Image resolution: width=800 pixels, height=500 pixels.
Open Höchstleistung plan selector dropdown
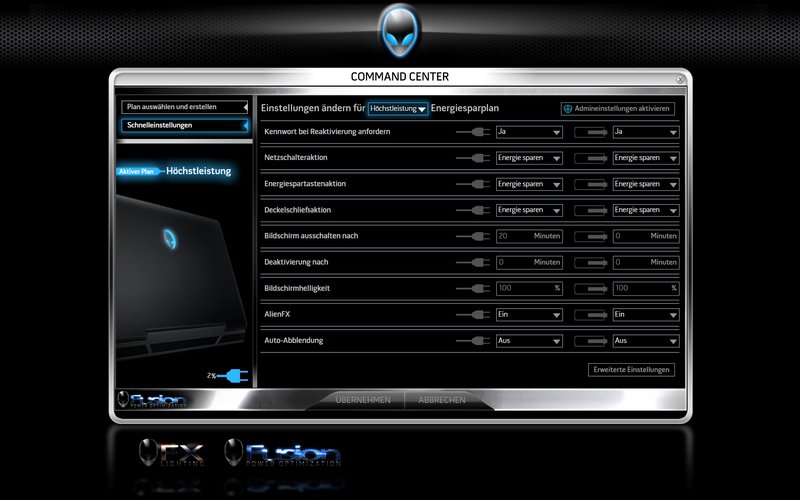pos(398,109)
